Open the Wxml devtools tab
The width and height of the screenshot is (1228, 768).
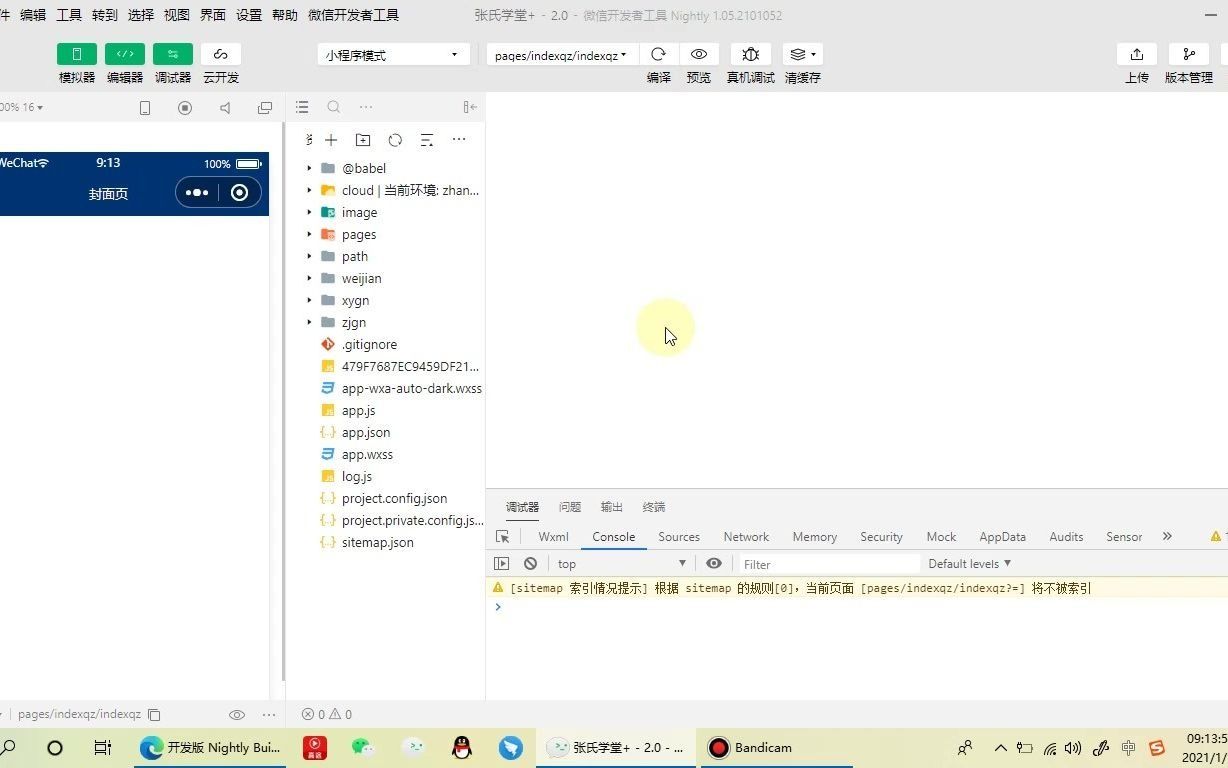pos(553,537)
